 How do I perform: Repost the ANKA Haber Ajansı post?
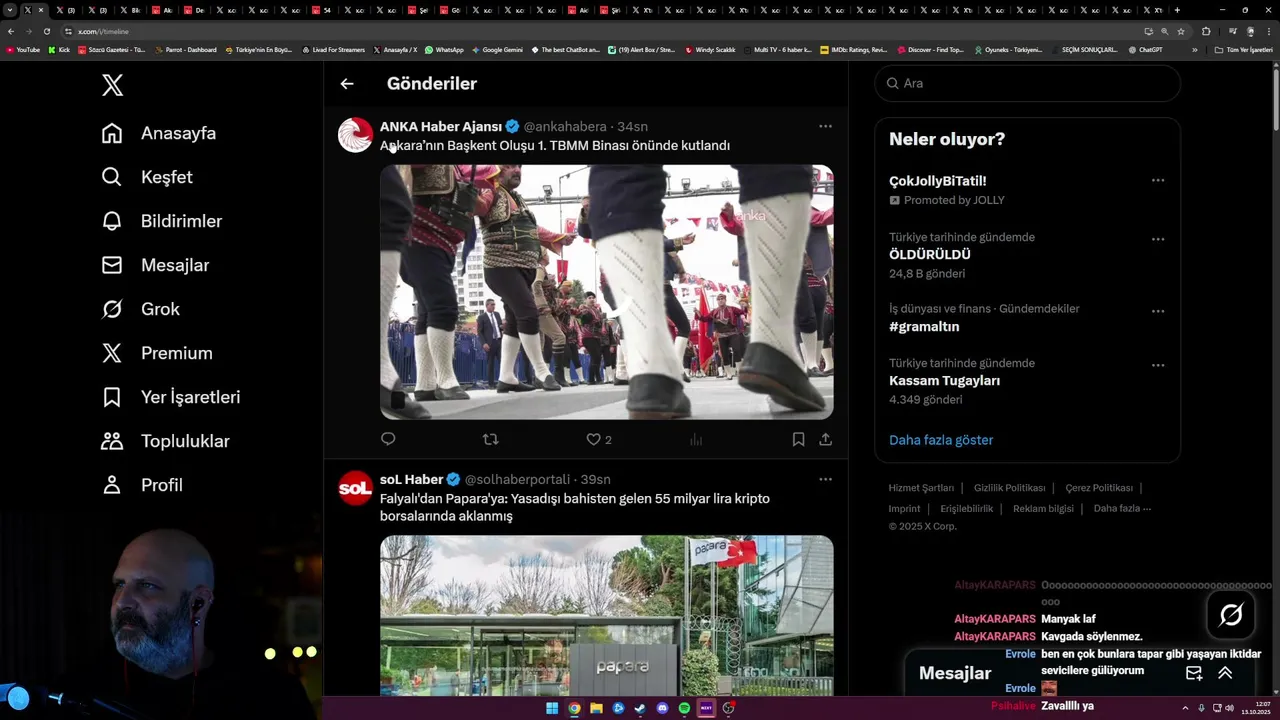coord(490,439)
